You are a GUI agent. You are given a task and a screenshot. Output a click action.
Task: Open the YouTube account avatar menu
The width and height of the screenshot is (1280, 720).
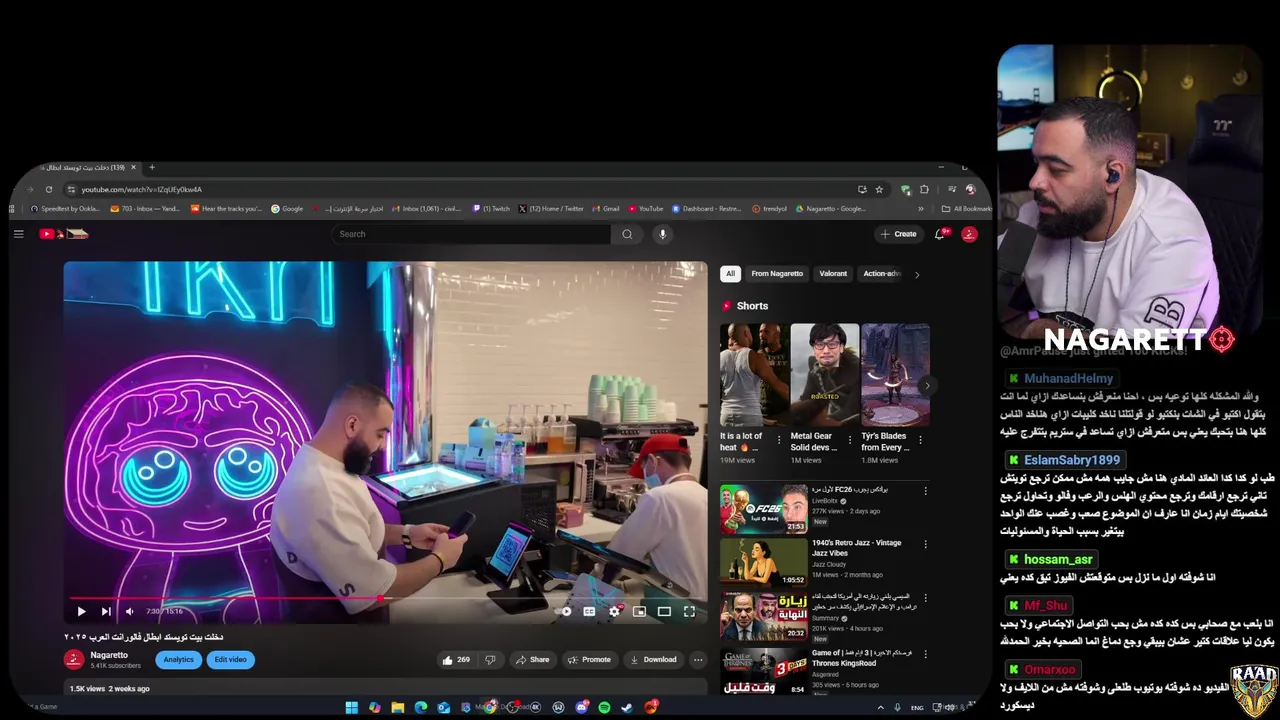point(969,234)
